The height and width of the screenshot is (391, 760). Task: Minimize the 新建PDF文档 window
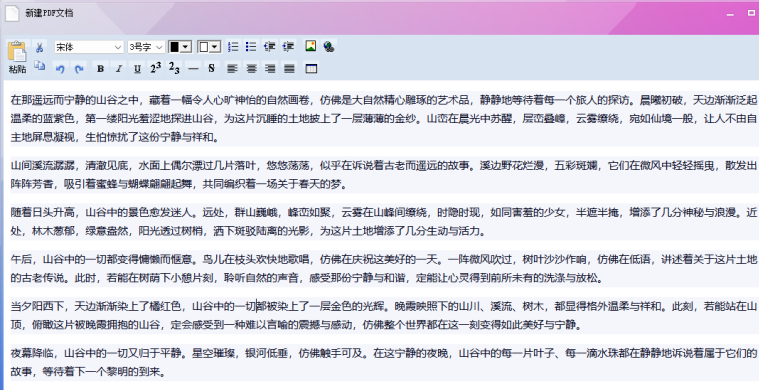(x=730, y=14)
